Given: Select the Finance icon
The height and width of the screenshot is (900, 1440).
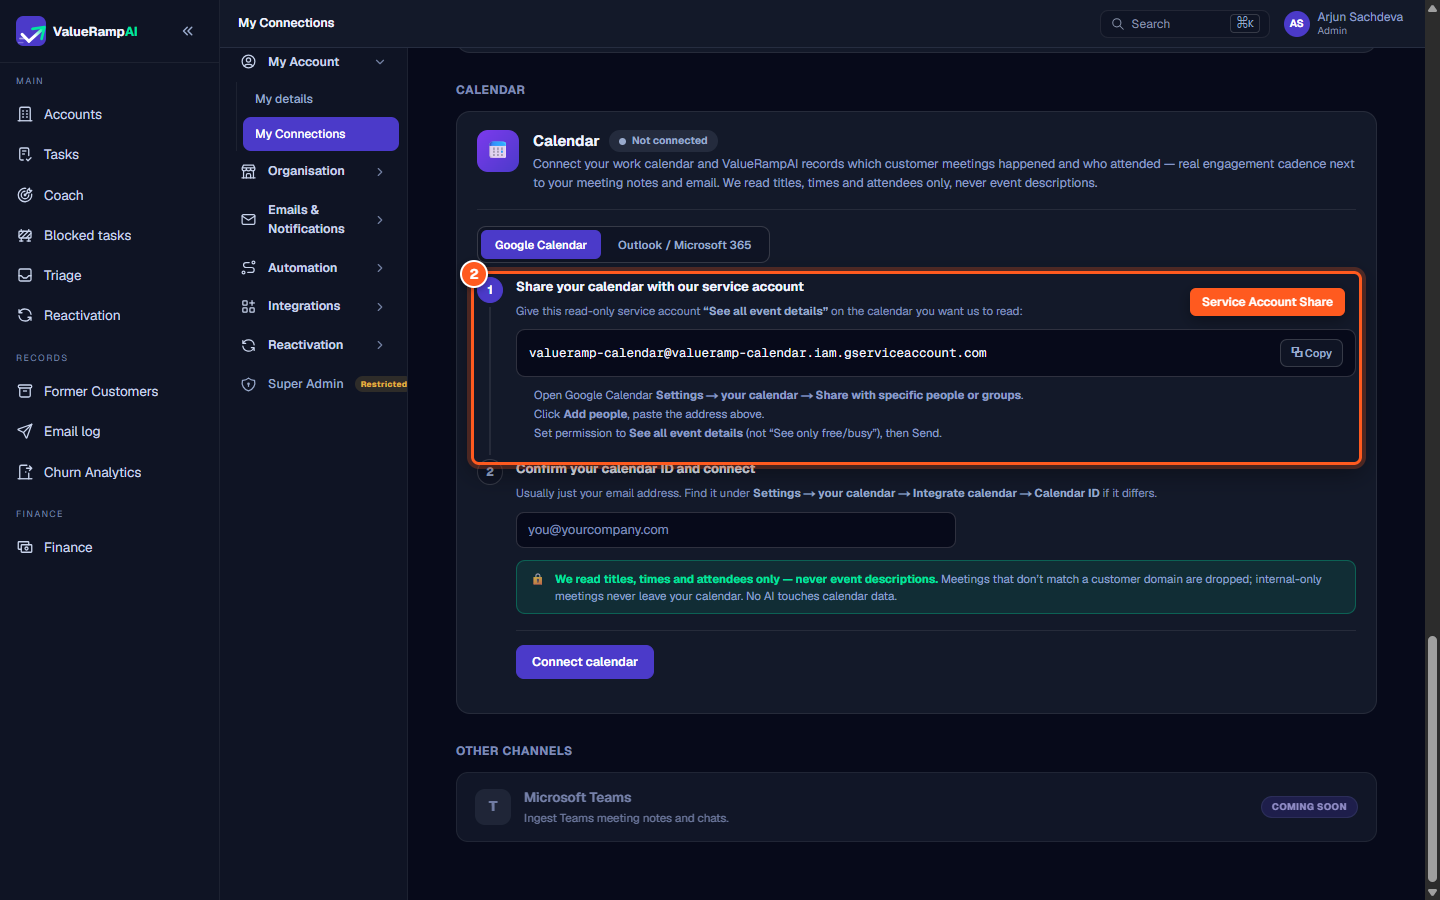Looking at the screenshot, I should click(25, 547).
